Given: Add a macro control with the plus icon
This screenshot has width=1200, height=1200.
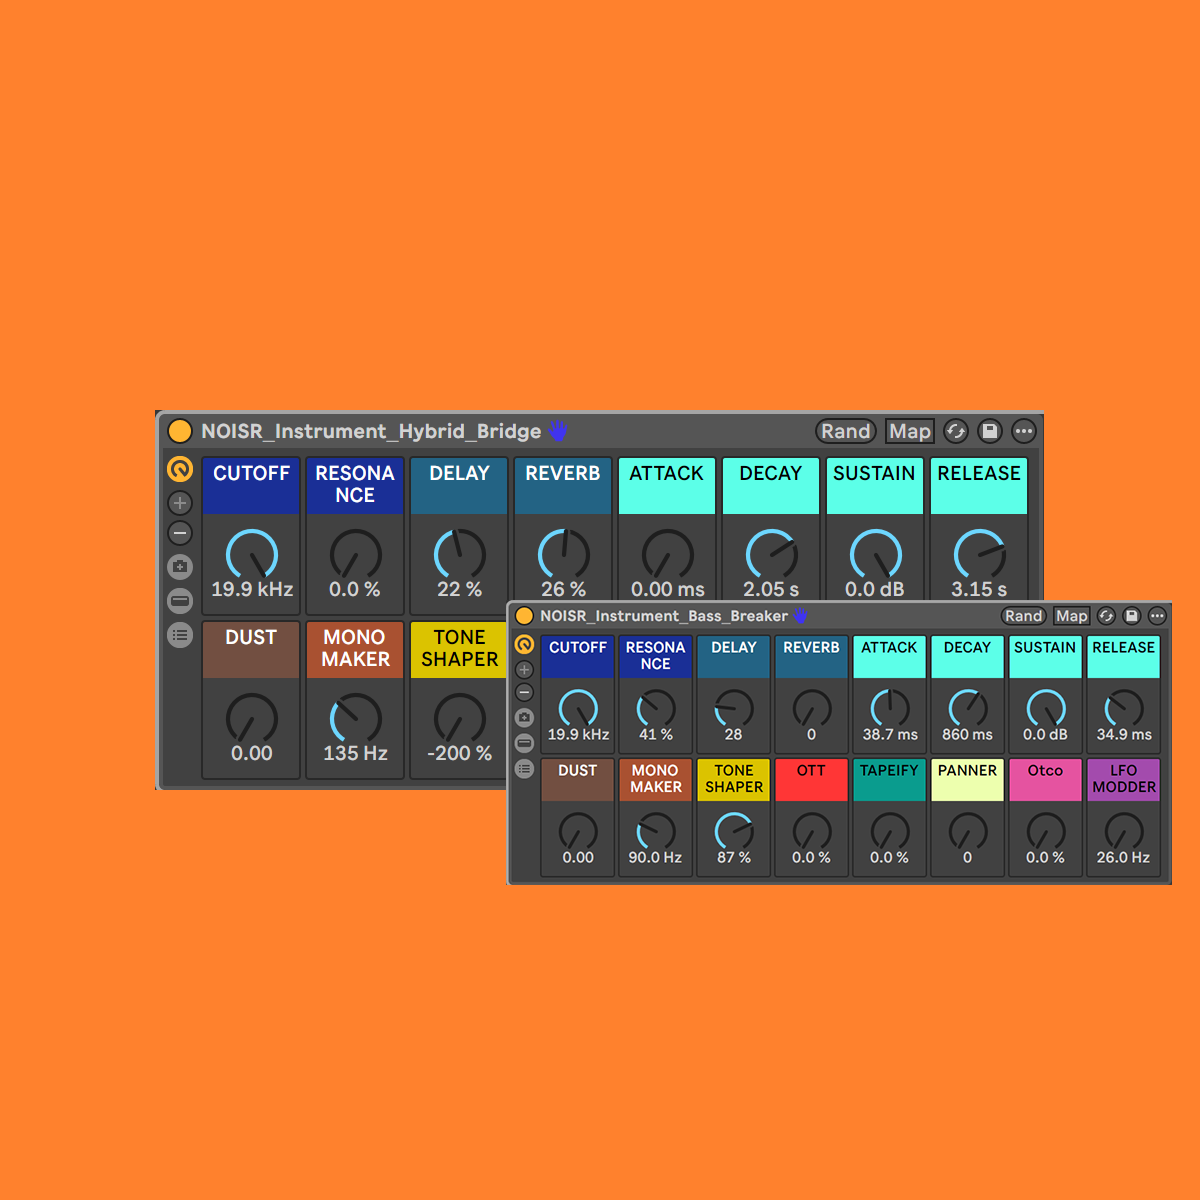Looking at the screenshot, I should pyautogui.click(x=180, y=502).
